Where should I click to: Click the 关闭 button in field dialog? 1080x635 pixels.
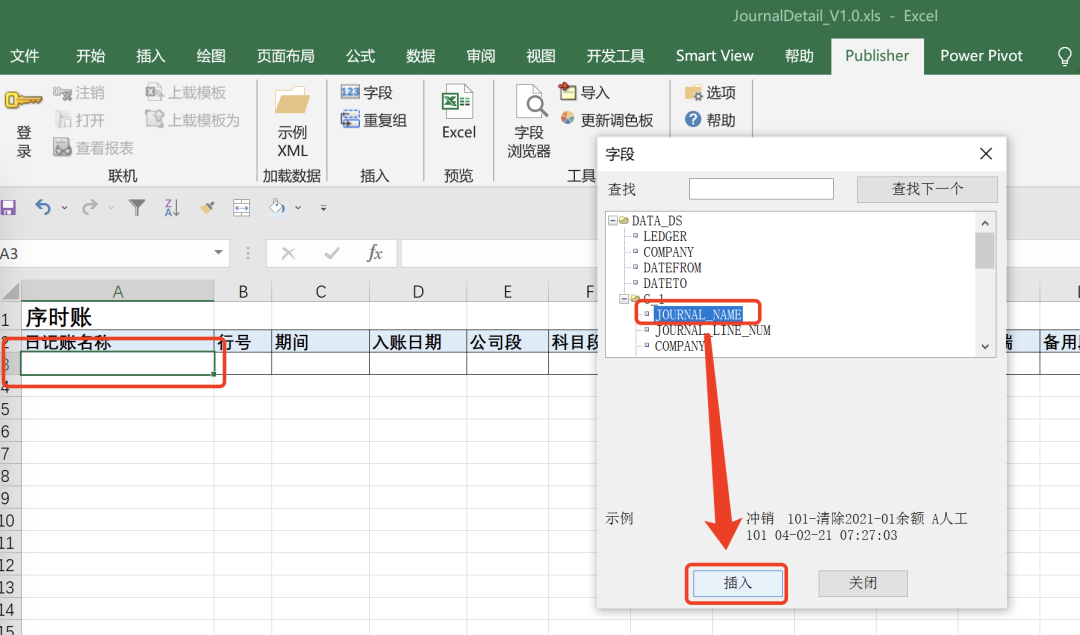click(x=863, y=583)
